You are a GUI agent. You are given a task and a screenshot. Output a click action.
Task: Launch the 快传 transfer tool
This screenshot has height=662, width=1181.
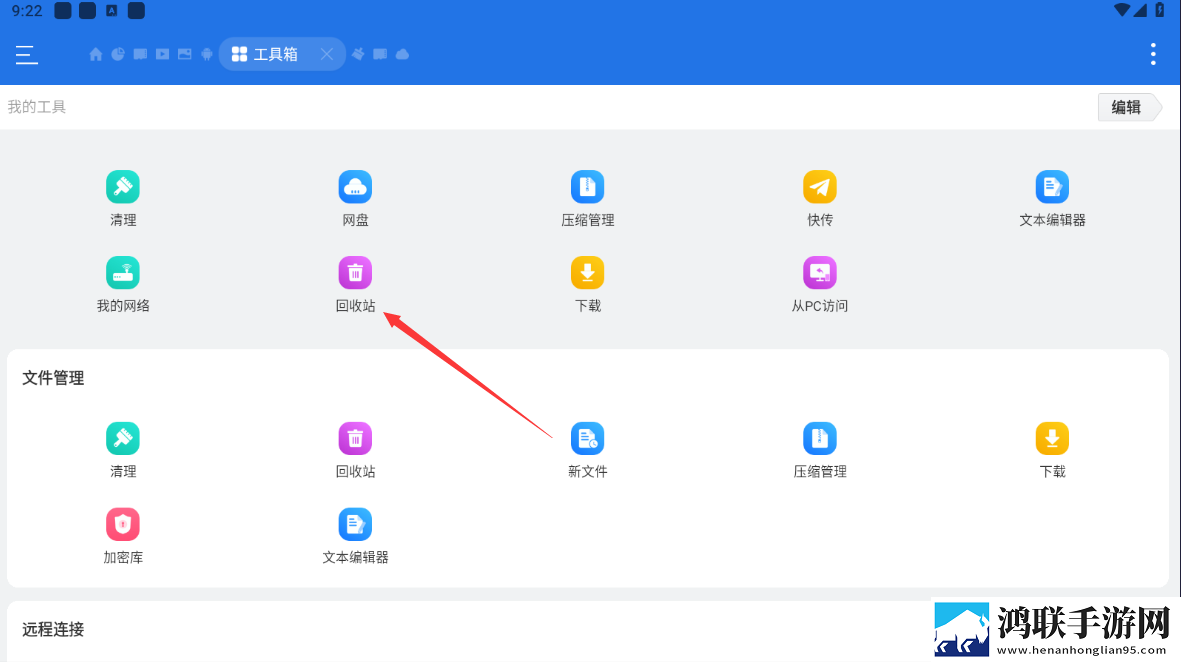[x=820, y=199]
